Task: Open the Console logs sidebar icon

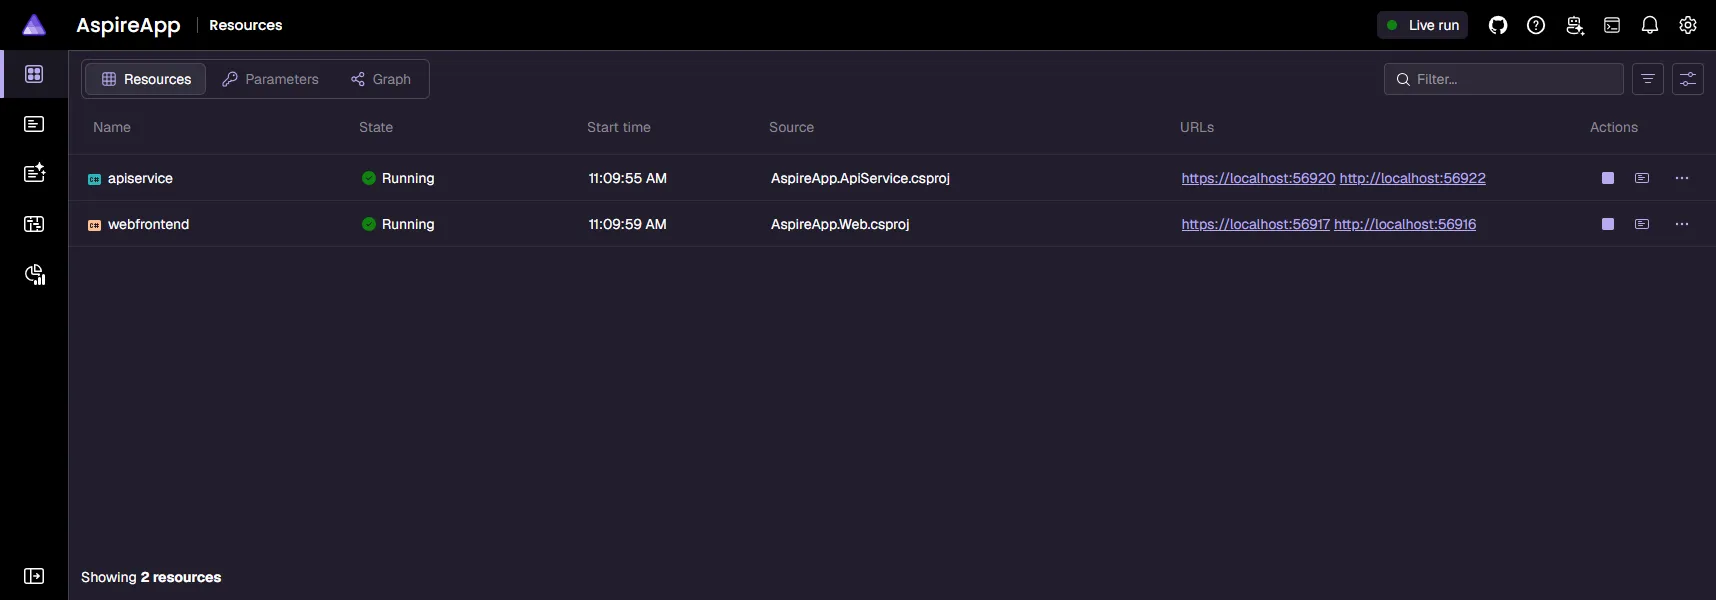Action: [x=34, y=124]
